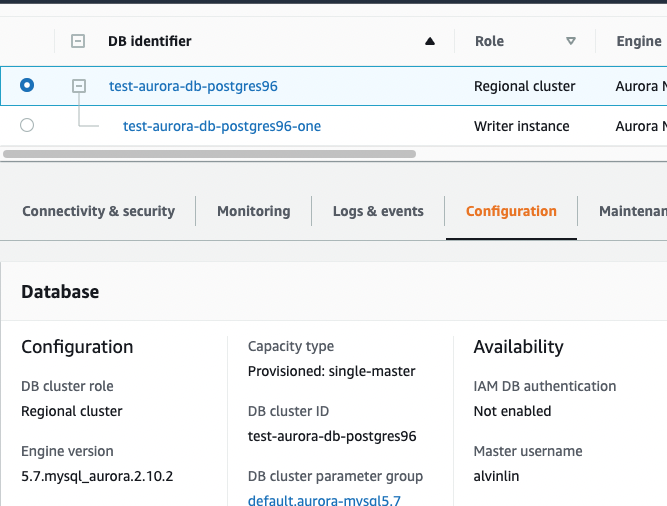Open the test-aurora-db-postgres96 cluster link
Image resolution: width=667 pixels, height=506 pixels.
(x=193, y=86)
